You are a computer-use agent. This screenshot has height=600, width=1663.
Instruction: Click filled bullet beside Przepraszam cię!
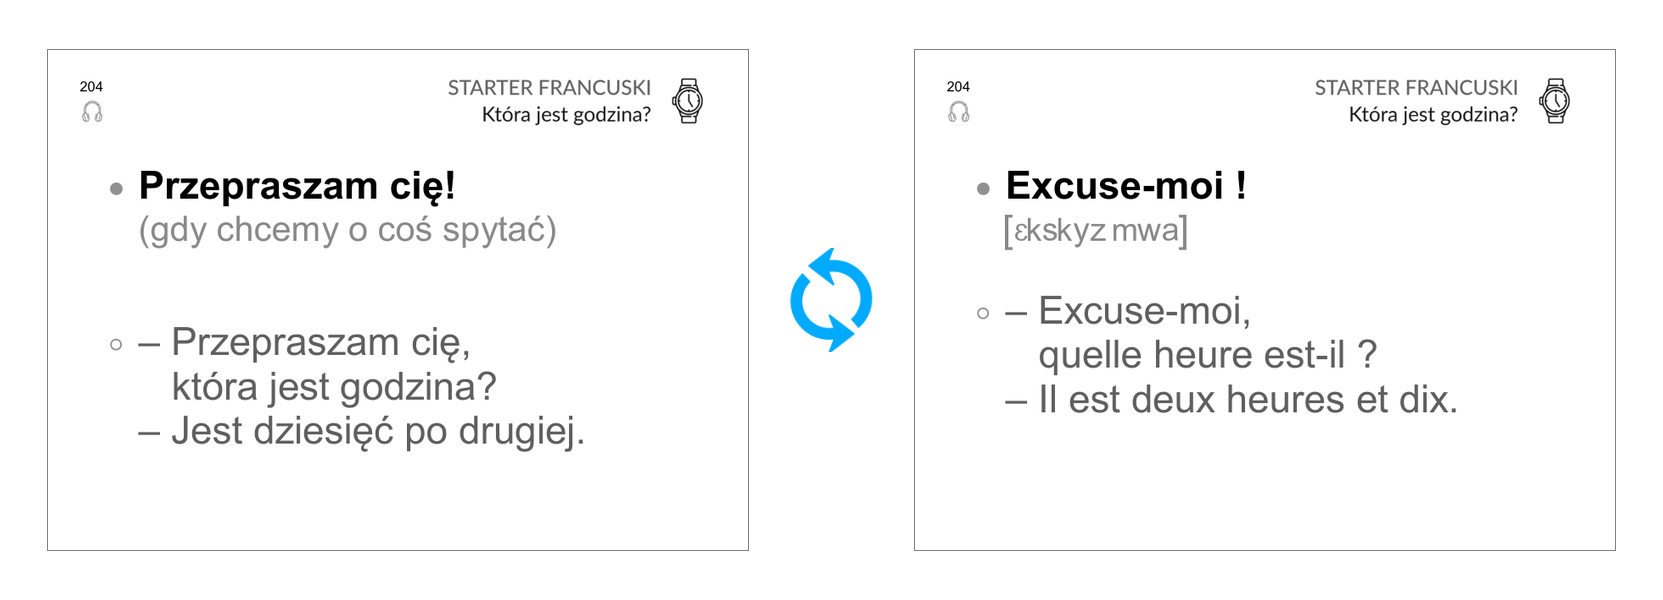click(x=117, y=188)
